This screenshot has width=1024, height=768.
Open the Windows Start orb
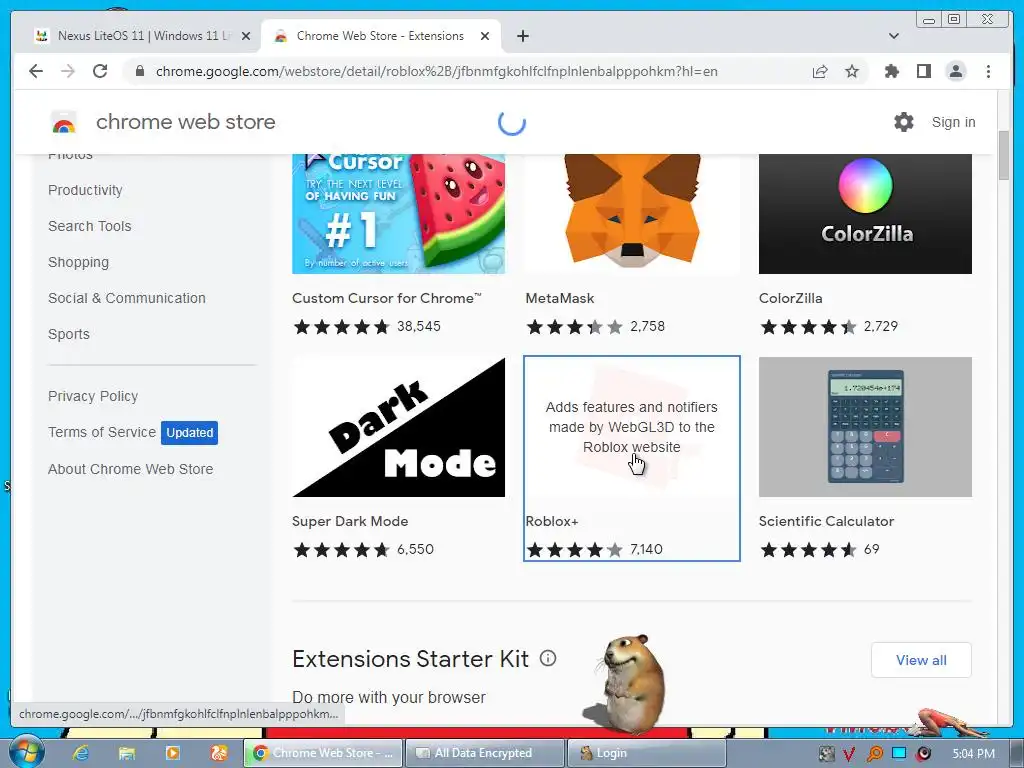[x=26, y=752]
